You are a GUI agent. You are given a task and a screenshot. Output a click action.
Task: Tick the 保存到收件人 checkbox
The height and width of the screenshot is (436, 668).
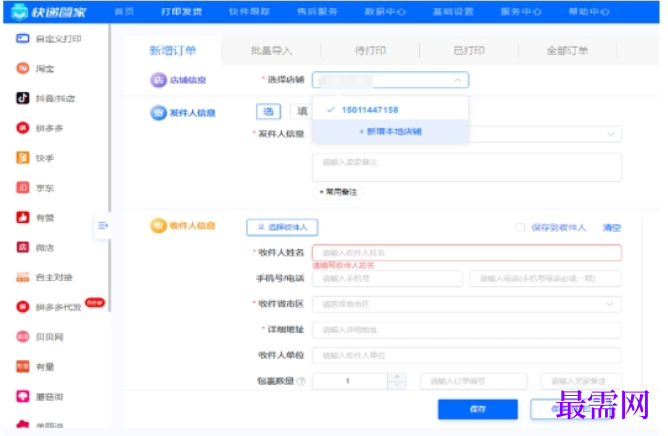click(x=520, y=228)
